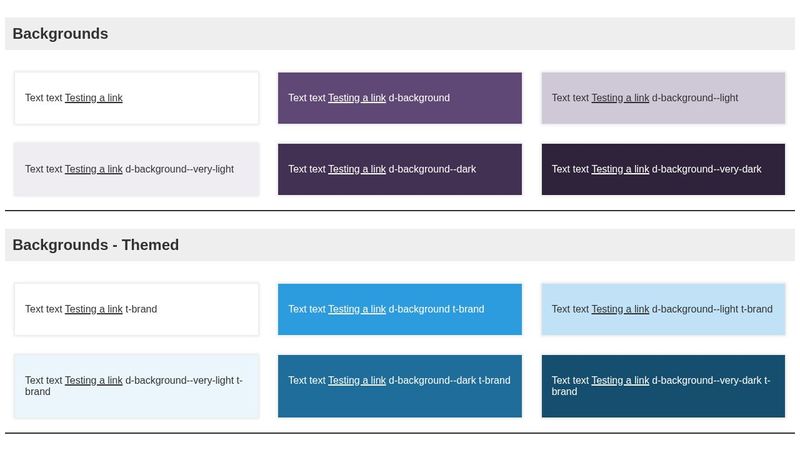Open the link in the d-background--very-light t-brand card

pos(94,380)
